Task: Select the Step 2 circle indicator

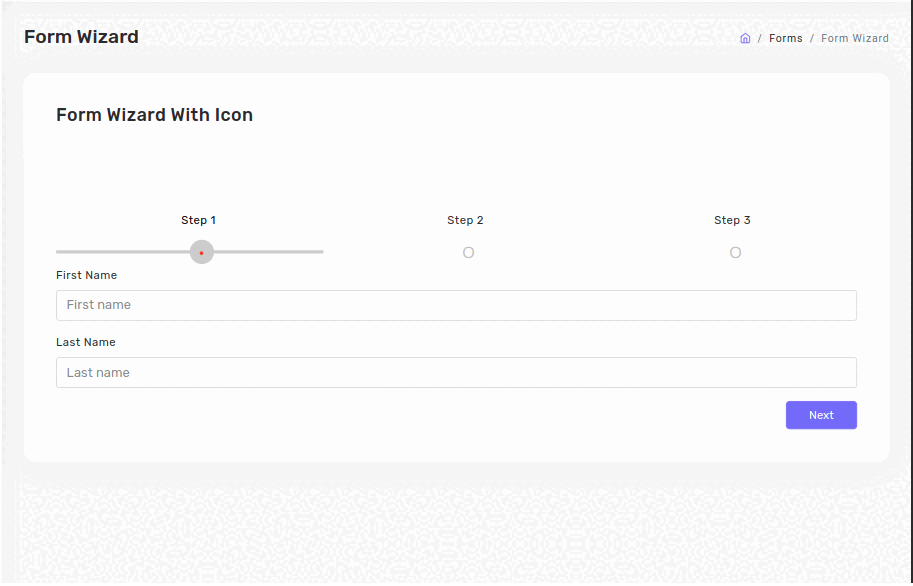Action: point(468,253)
